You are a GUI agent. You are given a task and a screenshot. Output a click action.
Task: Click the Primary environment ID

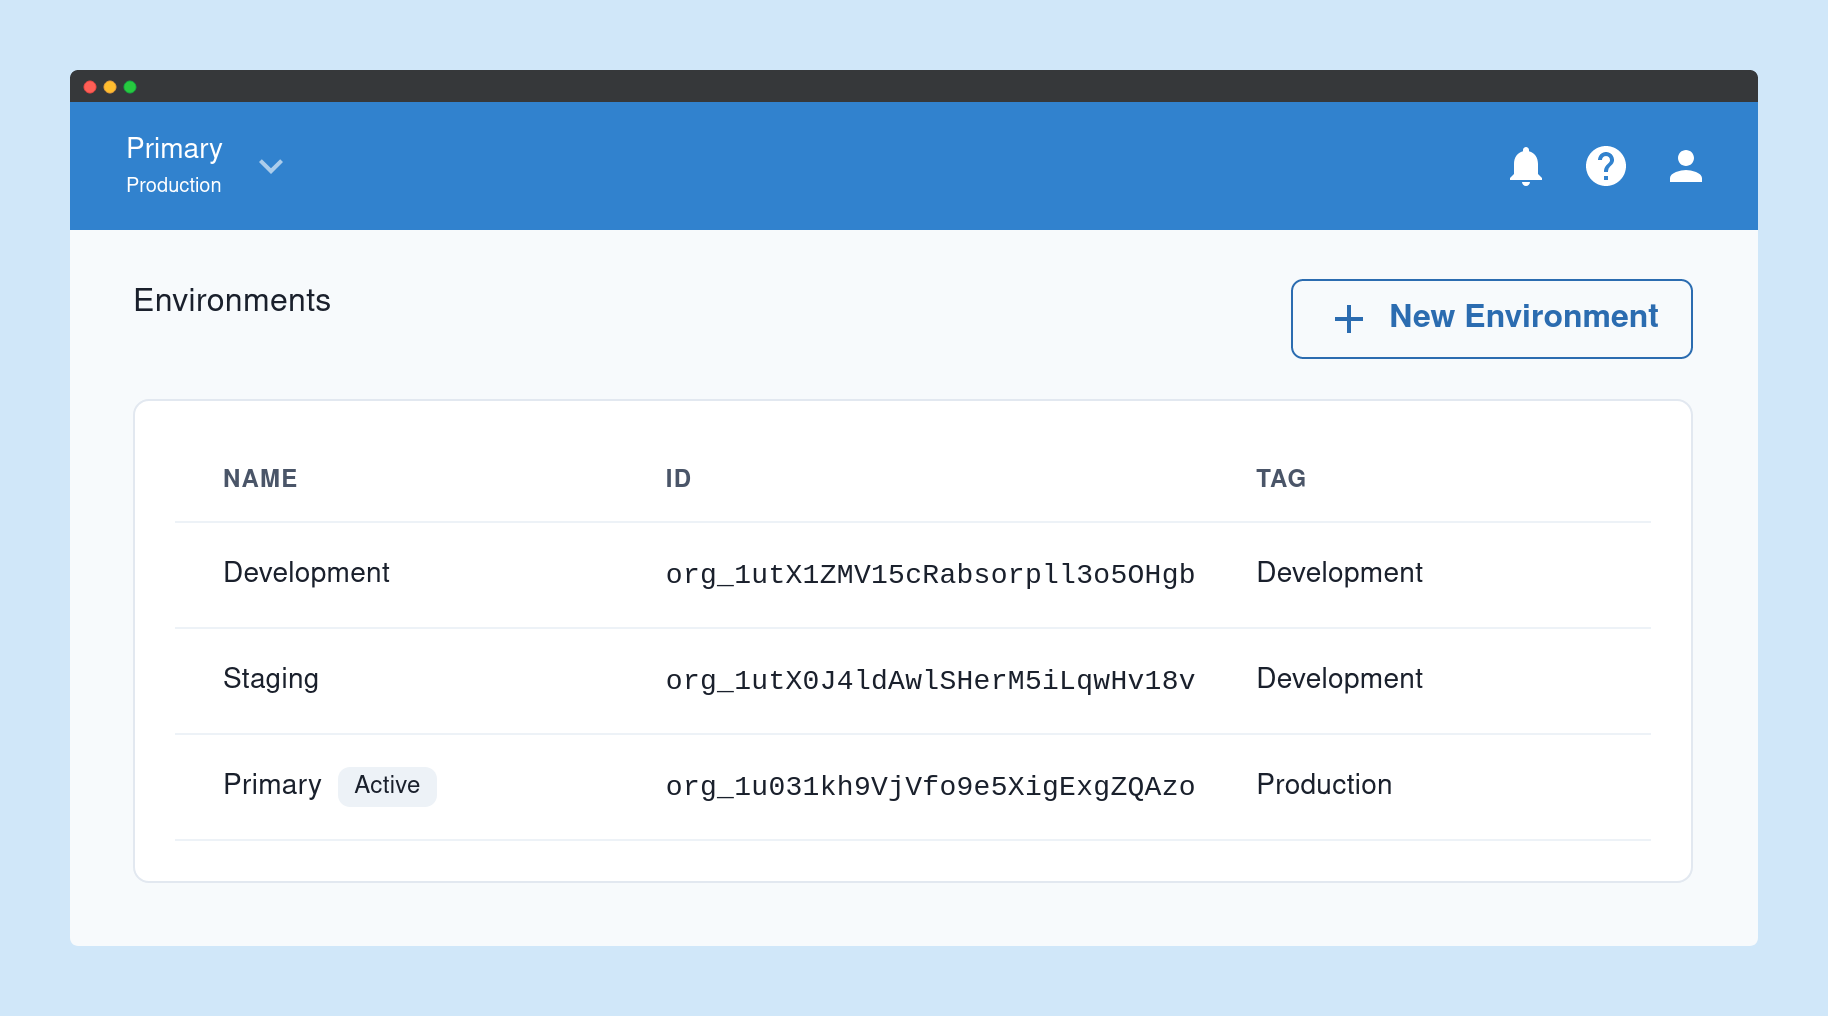(929, 786)
